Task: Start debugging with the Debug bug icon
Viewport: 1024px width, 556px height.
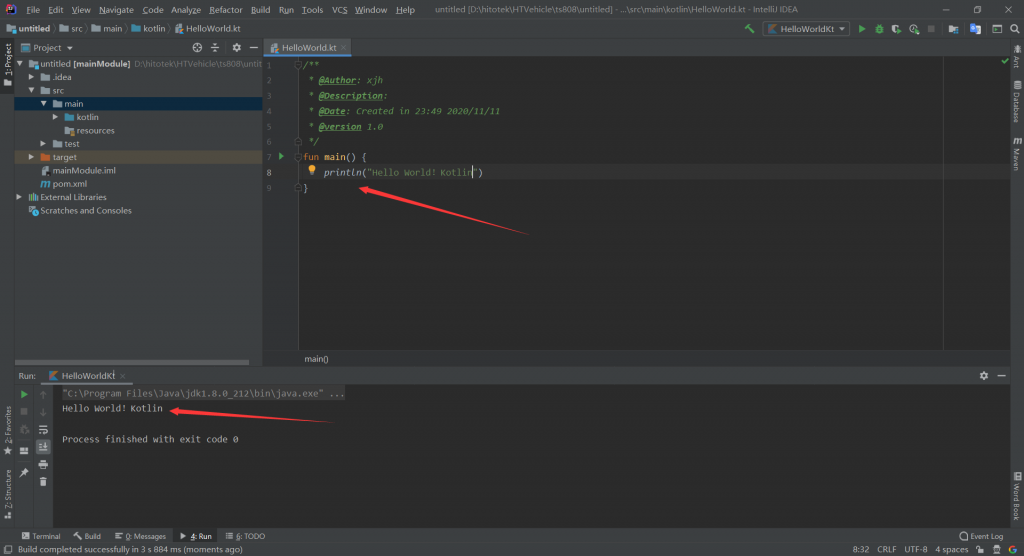Action: tap(879, 29)
